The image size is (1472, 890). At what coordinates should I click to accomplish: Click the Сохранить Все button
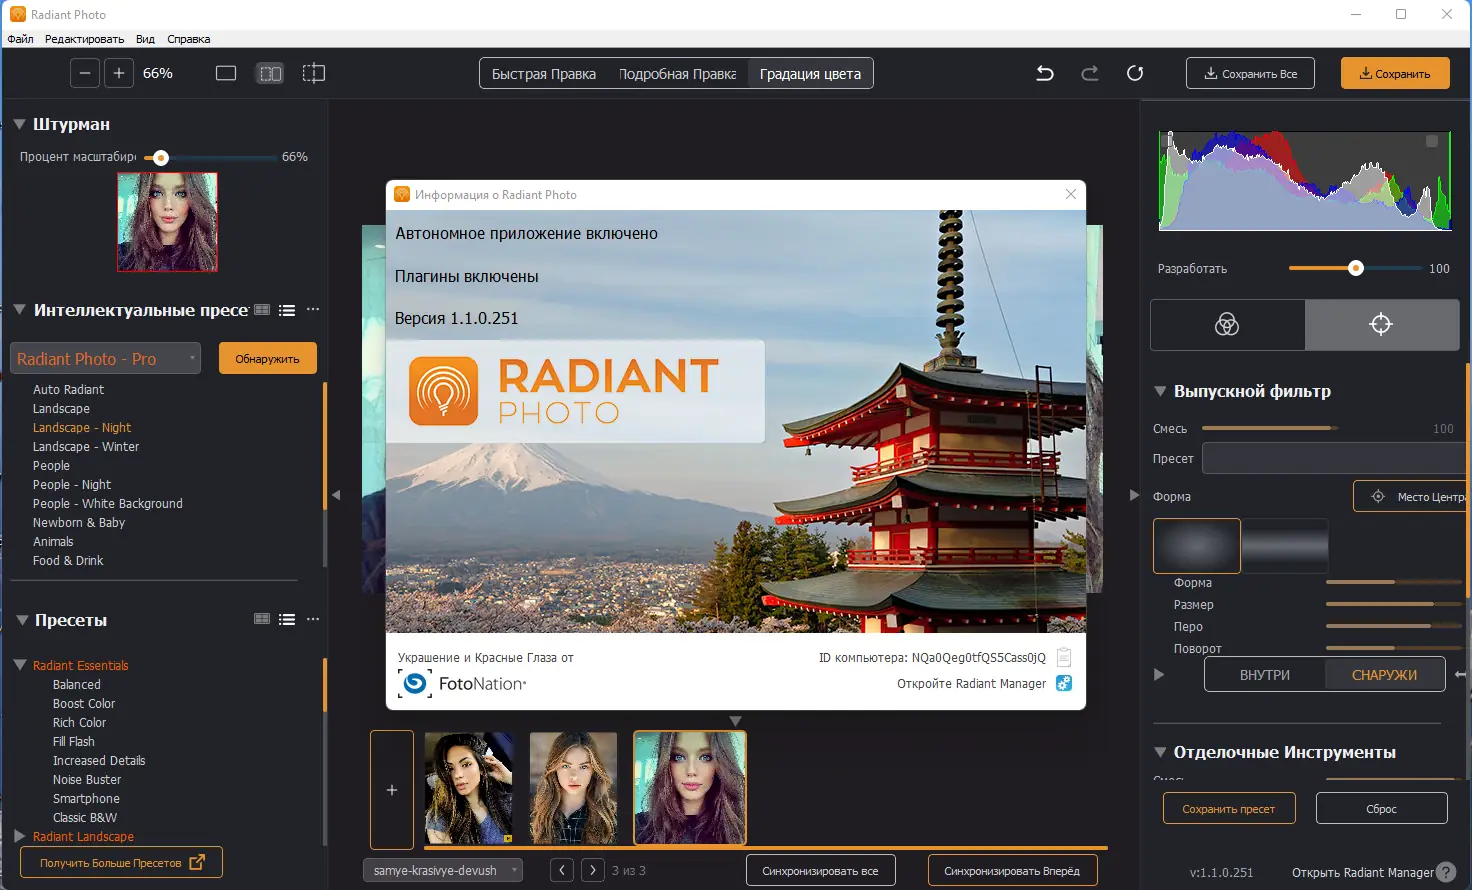[1250, 73]
